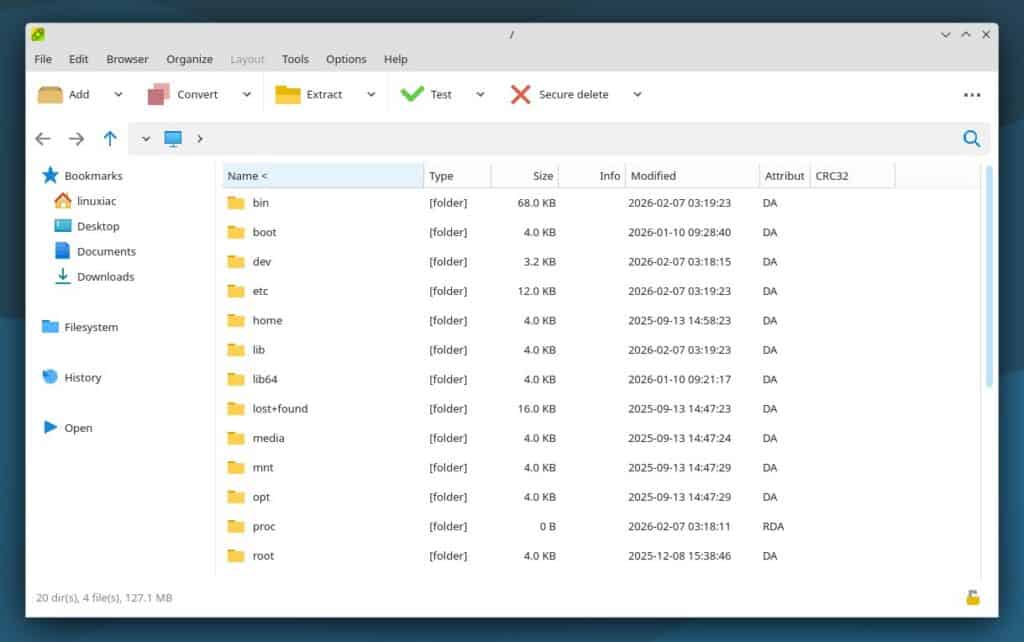Open the more options ellipsis menu
This screenshot has height=642, width=1024.
tap(971, 94)
